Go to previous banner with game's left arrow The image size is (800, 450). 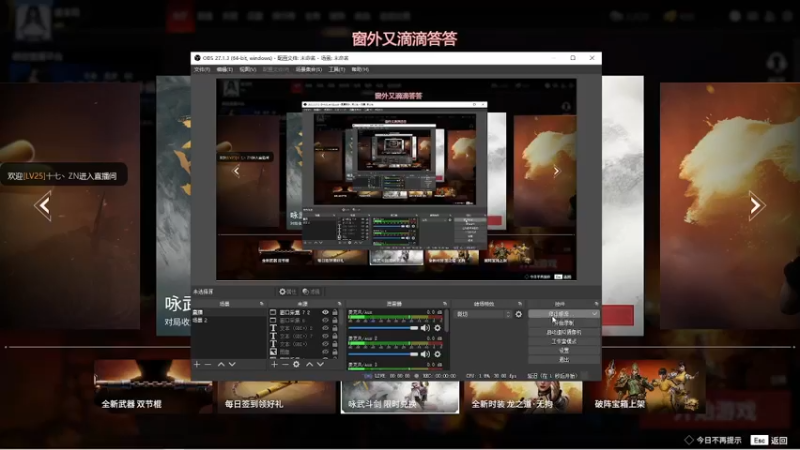click(x=43, y=206)
